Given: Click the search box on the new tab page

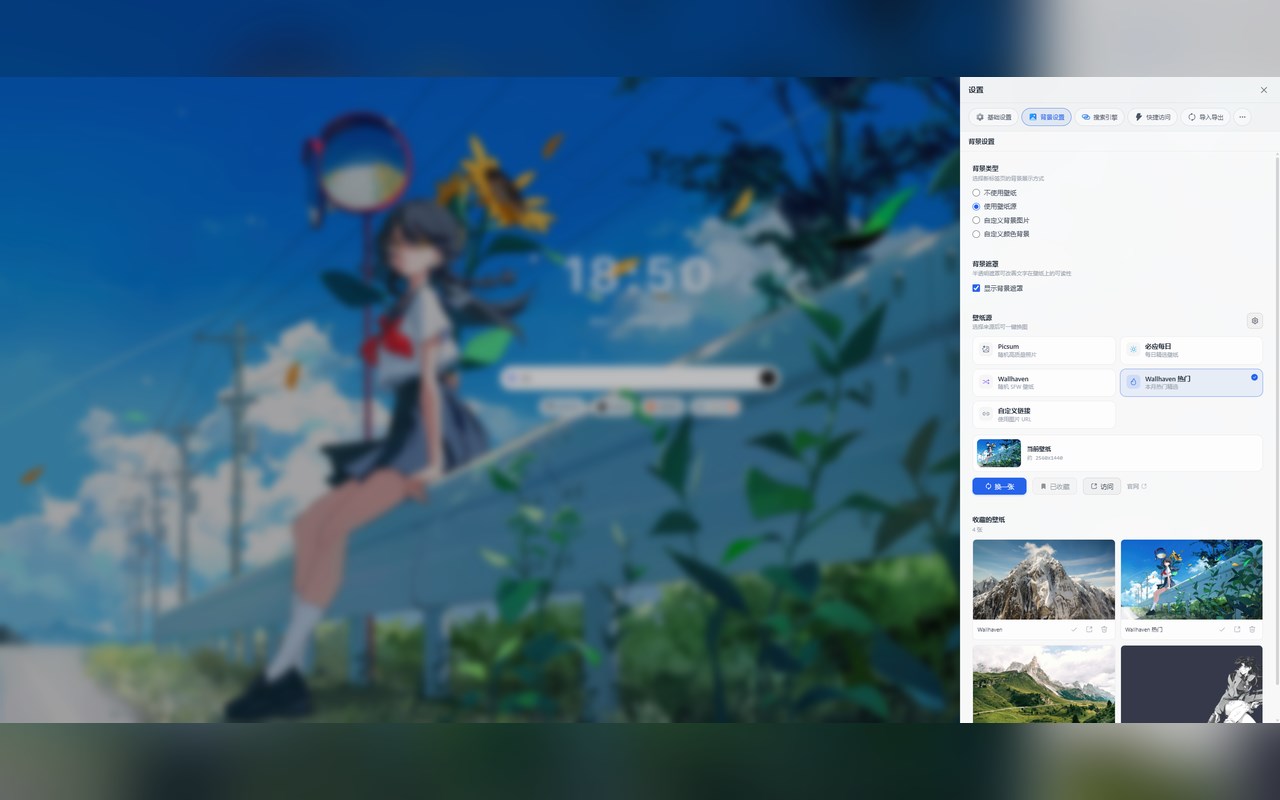Looking at the screenshot, I should (x=640, y=378).
